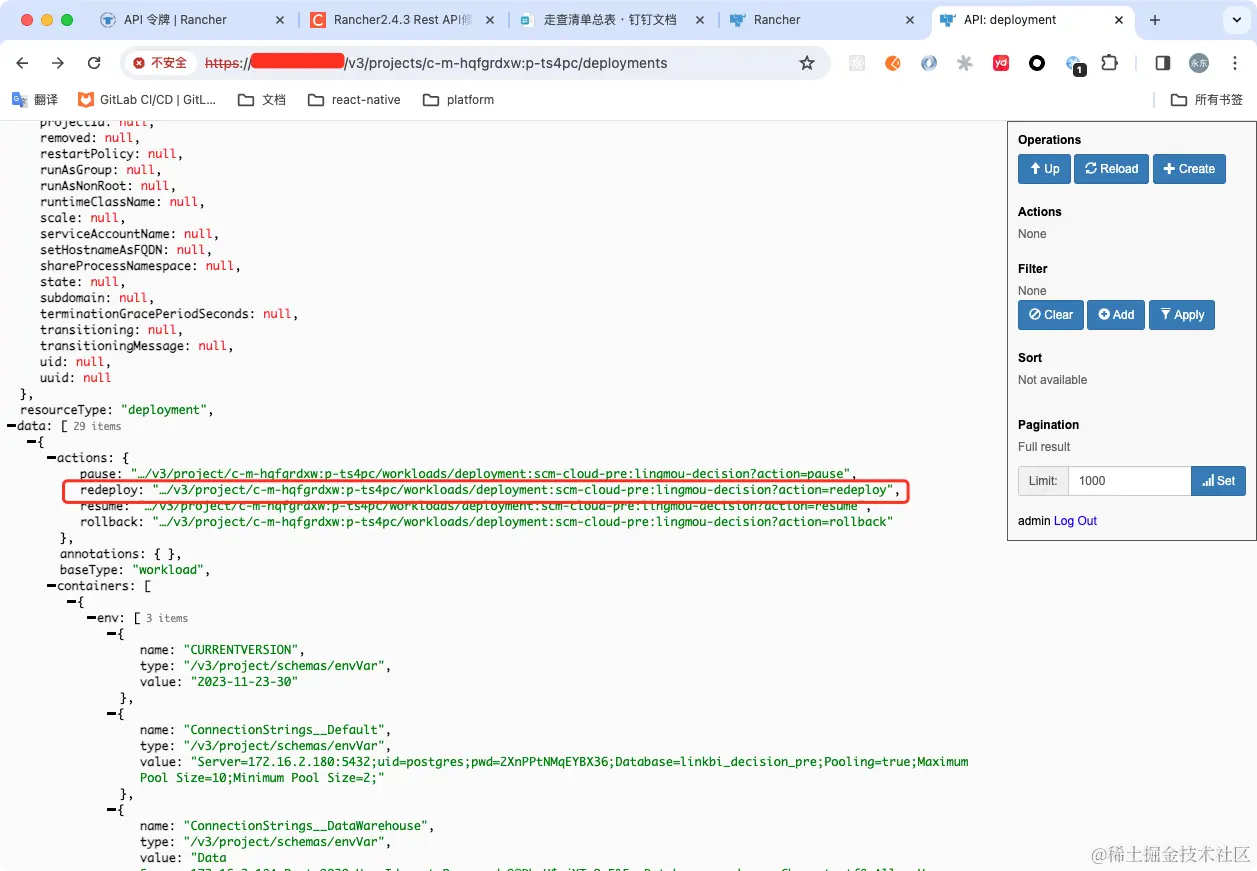Reload the current browser page

point(94,63)
